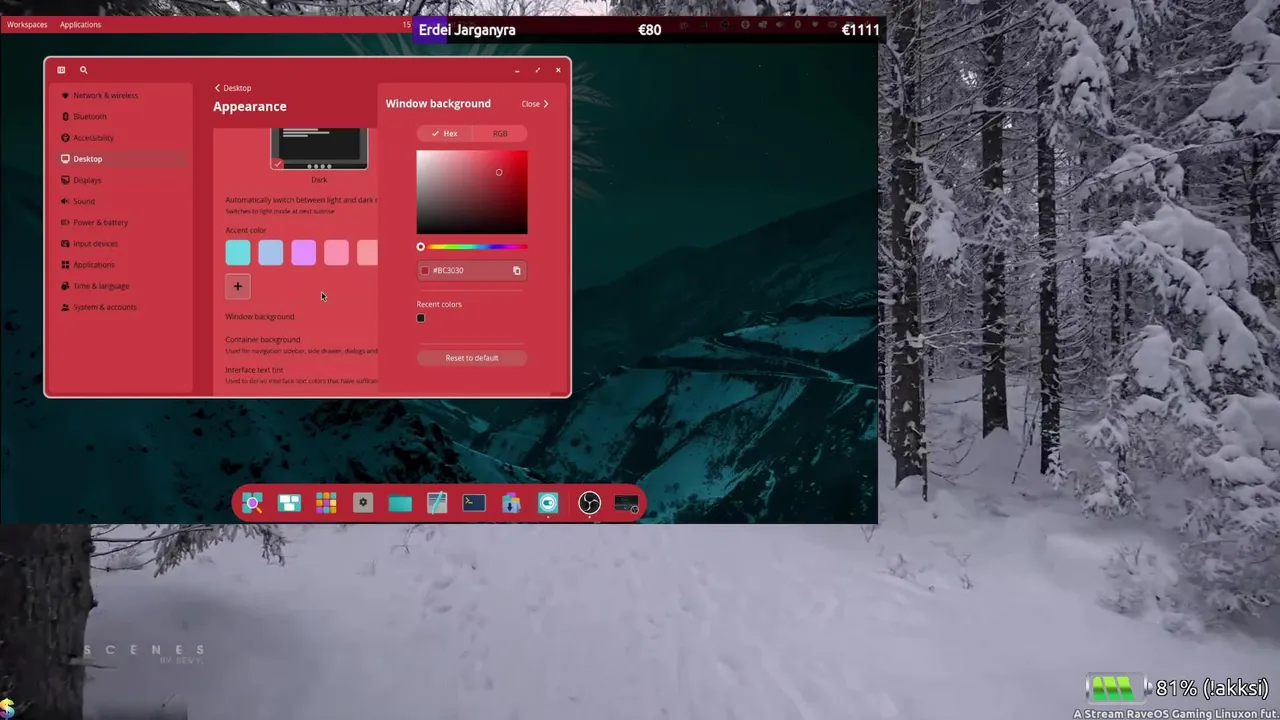Viewport: 1280px width, 720px height.
Task: Select the black recent color swatch
Action: [x=421, y=318]
